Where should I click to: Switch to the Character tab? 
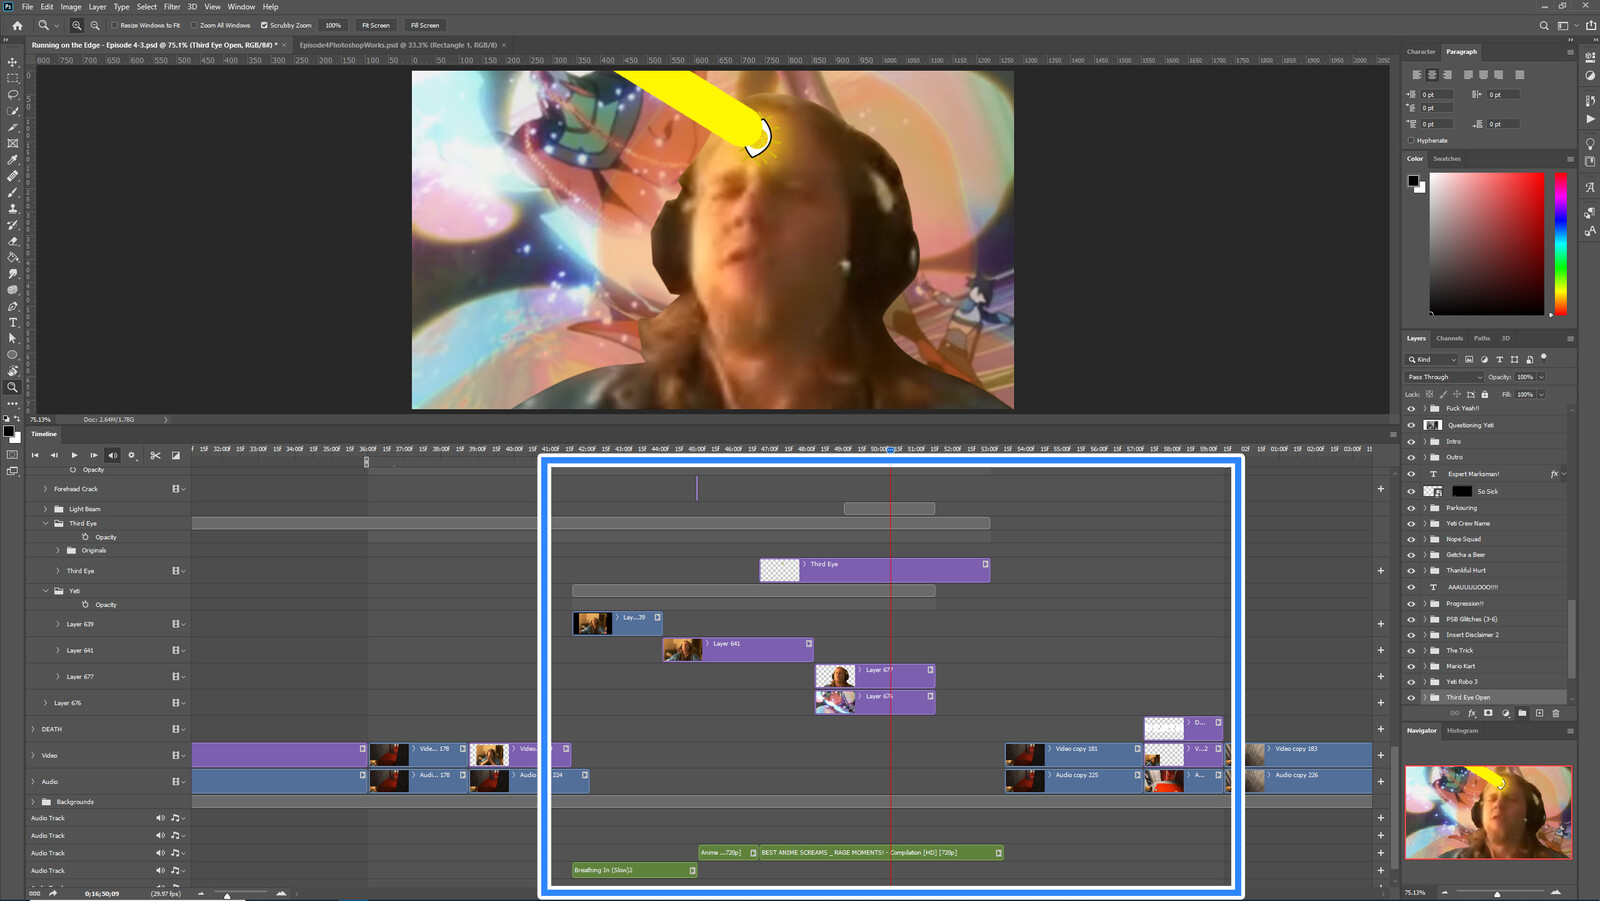1421,51
